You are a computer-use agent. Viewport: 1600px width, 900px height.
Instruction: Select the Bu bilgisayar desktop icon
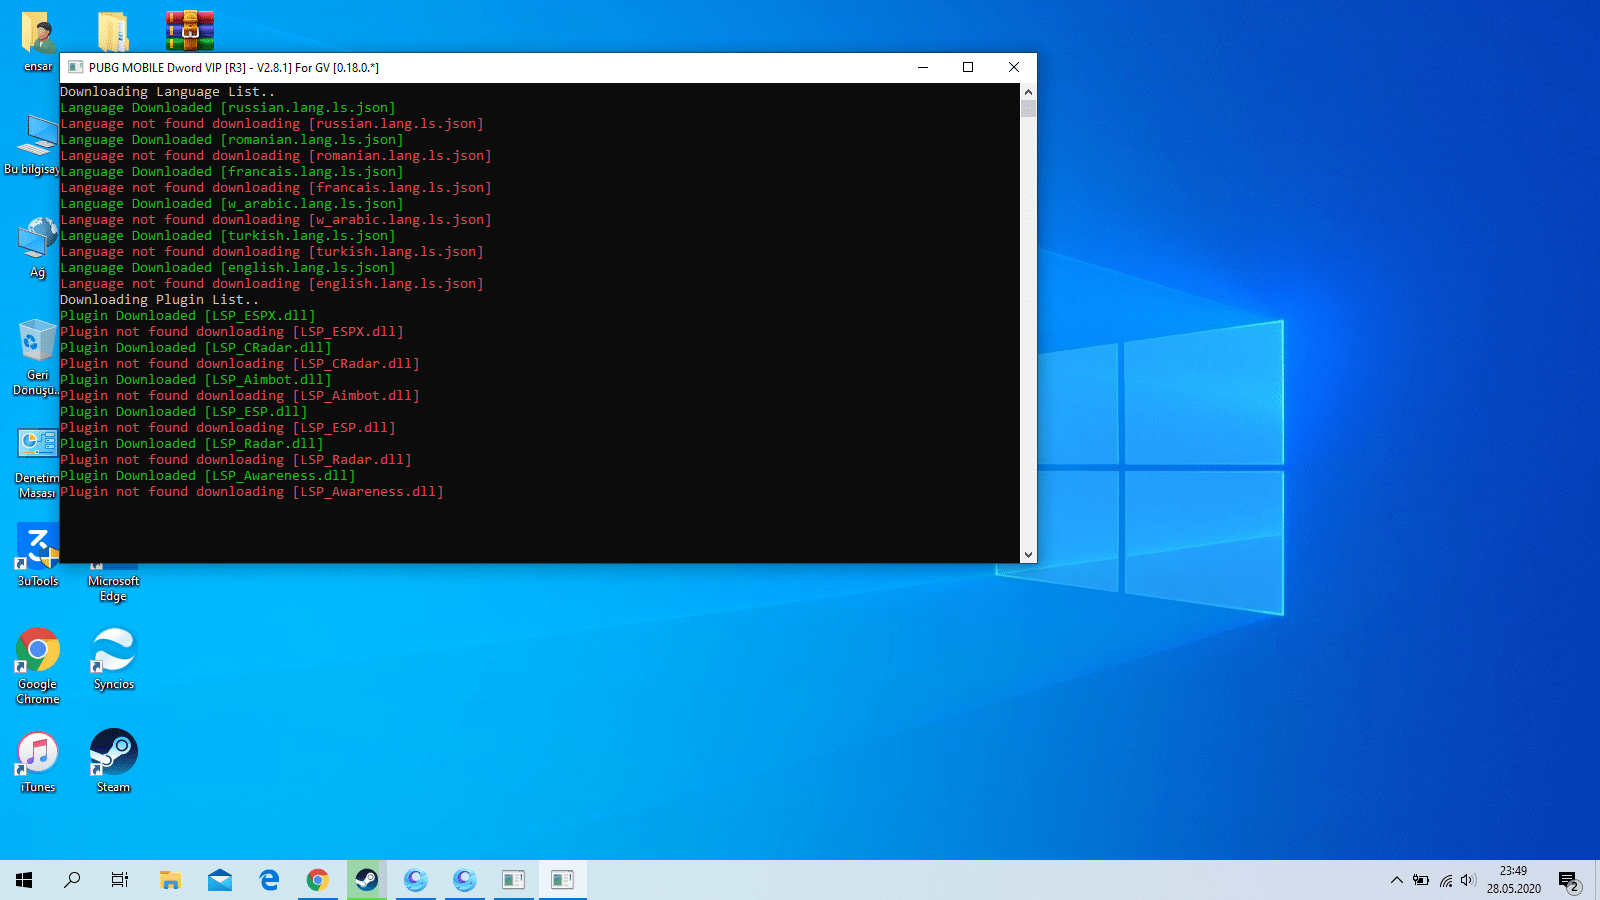(36, 145)
